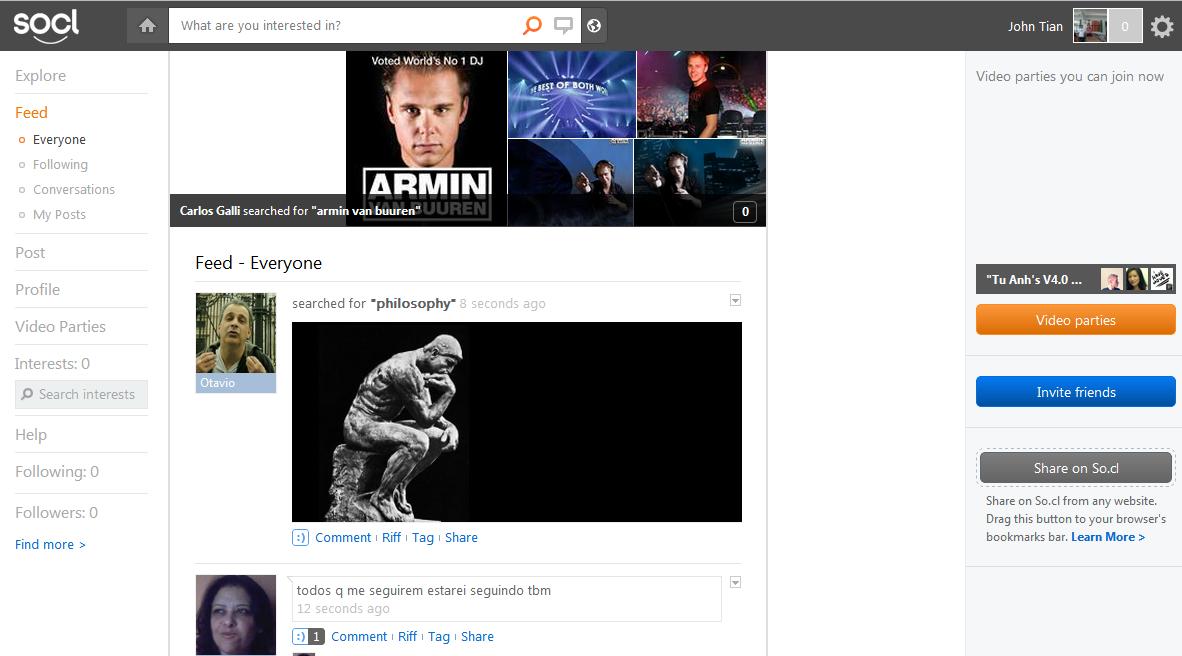Share the philosophy post
Image resolution: width=1182 pixels, height=656 pixels.
tap(461, 538)
